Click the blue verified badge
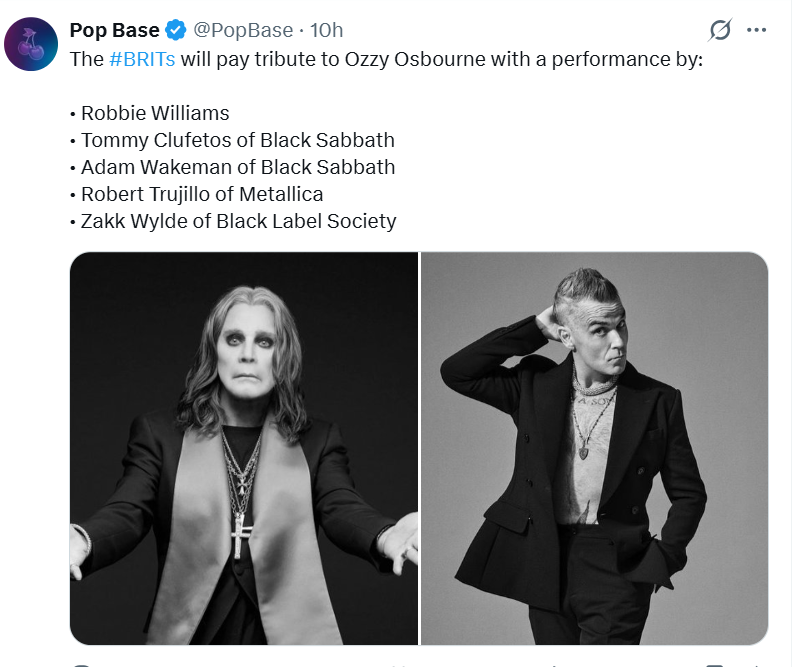The image size is (796, 667). 176,30
